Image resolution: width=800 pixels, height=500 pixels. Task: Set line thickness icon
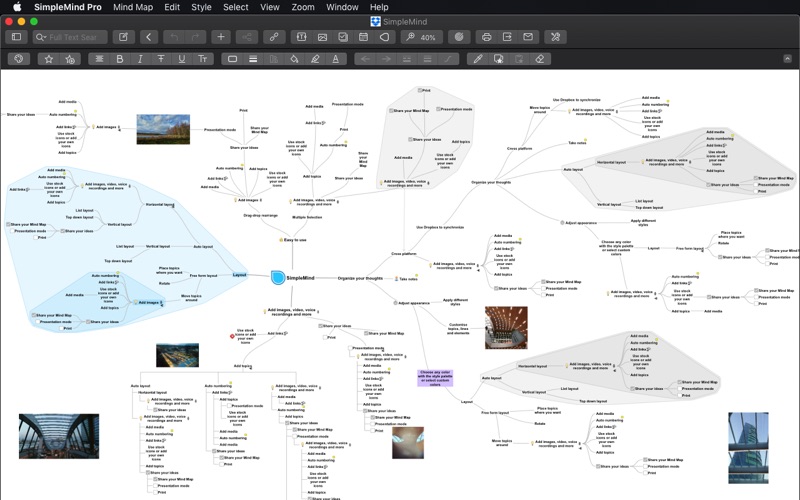253,59
